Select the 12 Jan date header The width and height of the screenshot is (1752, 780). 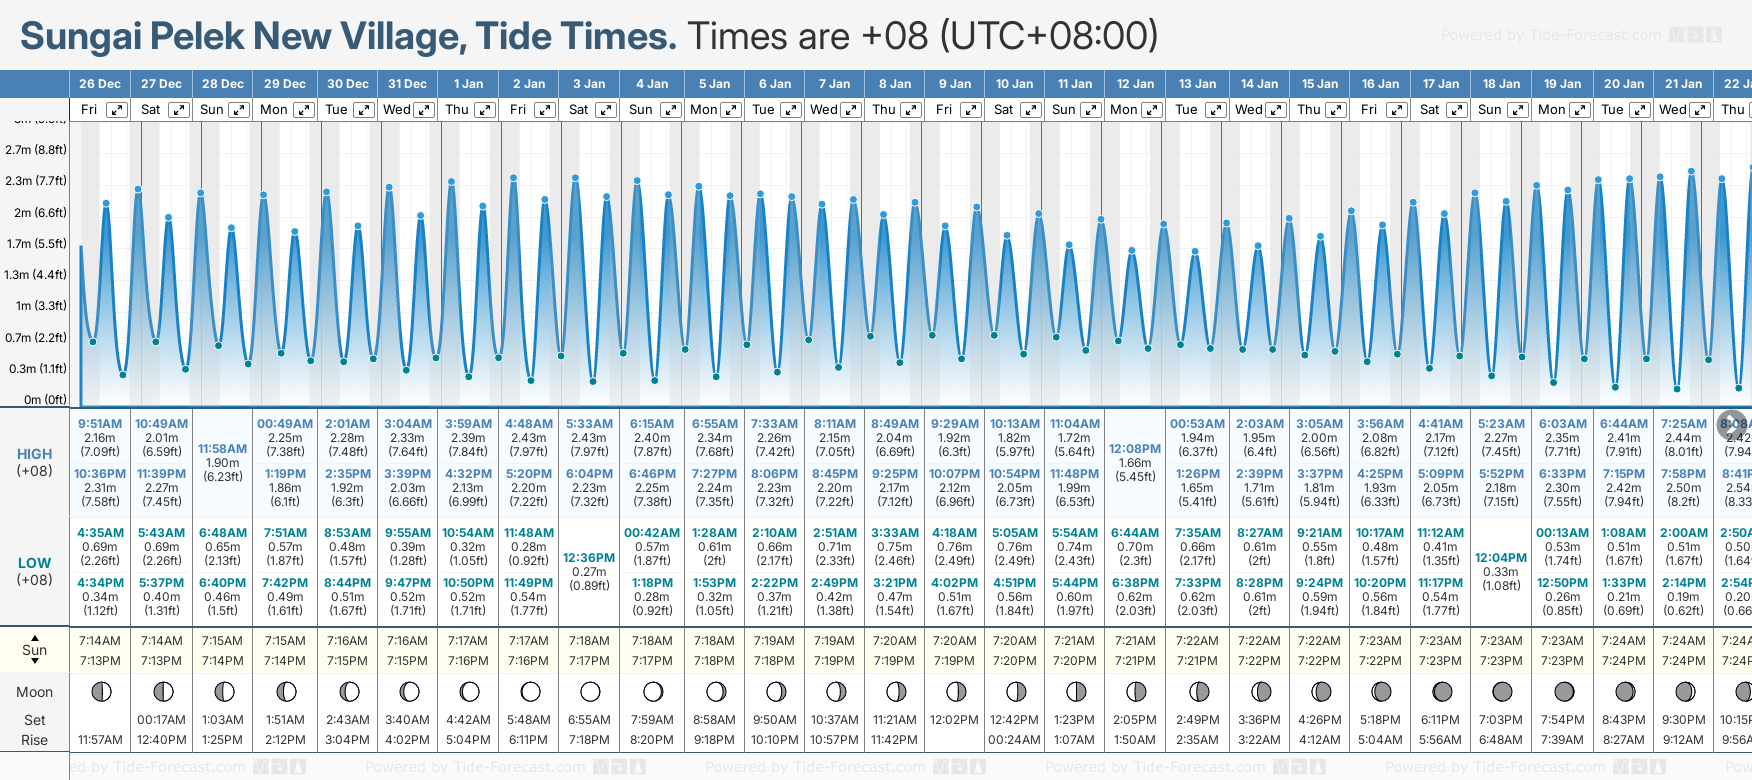[x=1135, y=84]
